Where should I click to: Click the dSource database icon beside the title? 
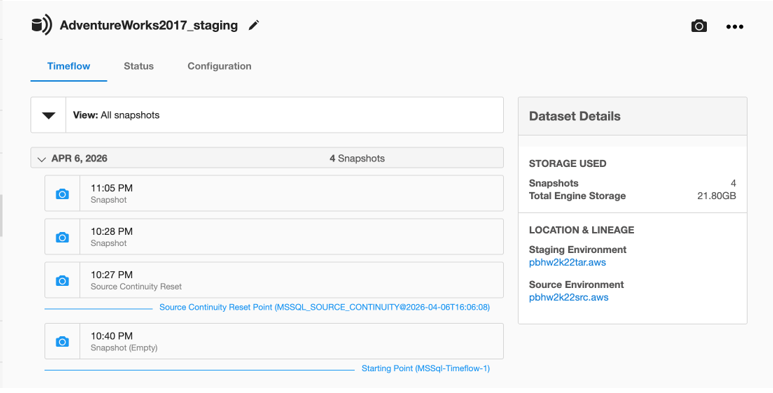[x=41, y=25]
